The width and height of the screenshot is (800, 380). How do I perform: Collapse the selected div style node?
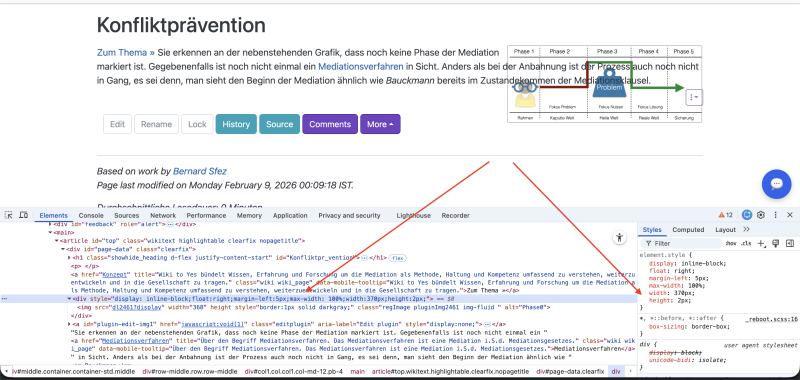pyautogui.click(x=69, y=299)
